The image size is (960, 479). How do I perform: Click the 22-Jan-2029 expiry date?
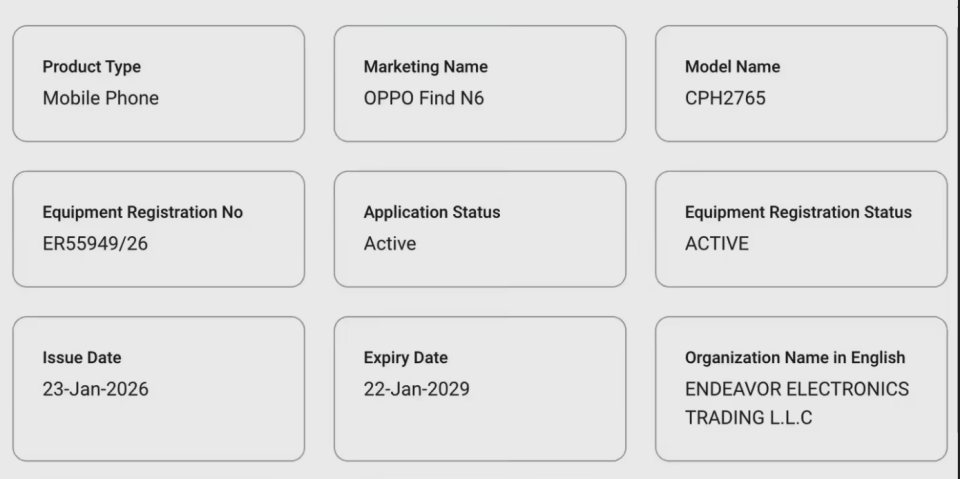click(x=416, y=389)
